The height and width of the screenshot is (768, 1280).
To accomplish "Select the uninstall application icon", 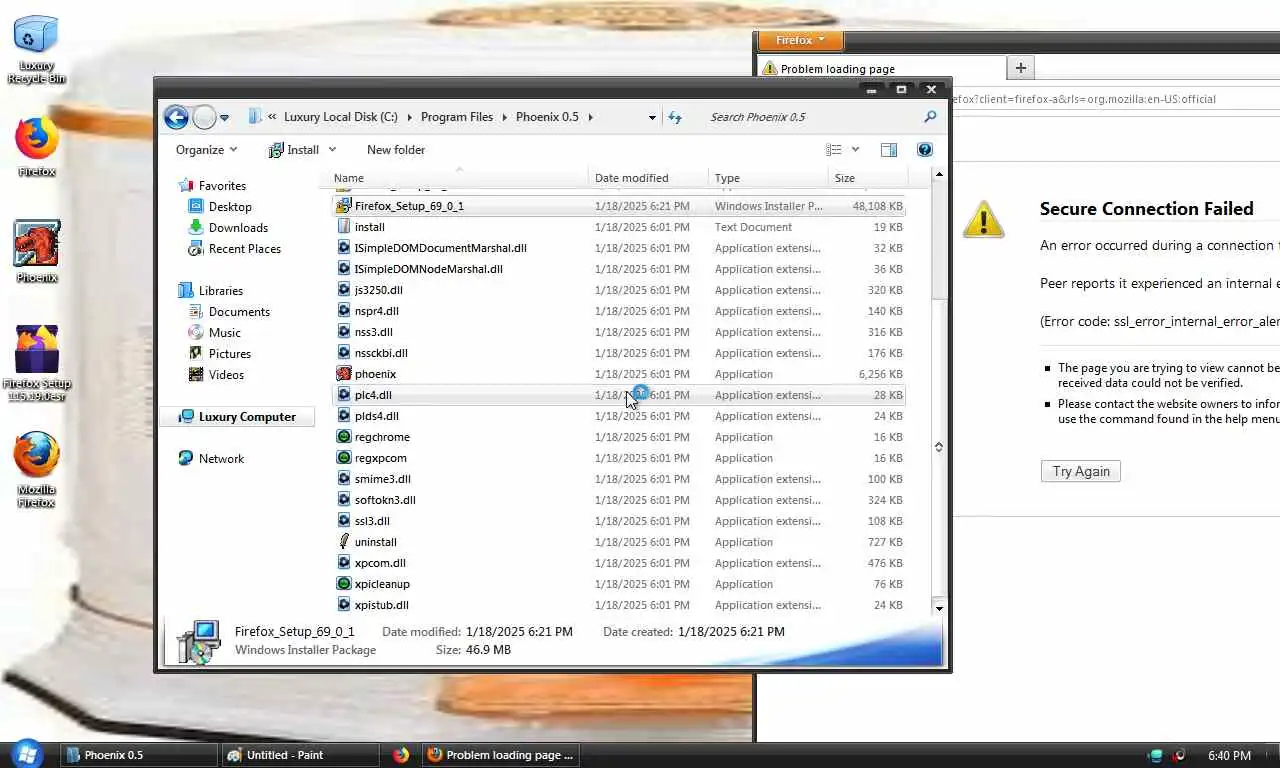I will click(344, 542).
